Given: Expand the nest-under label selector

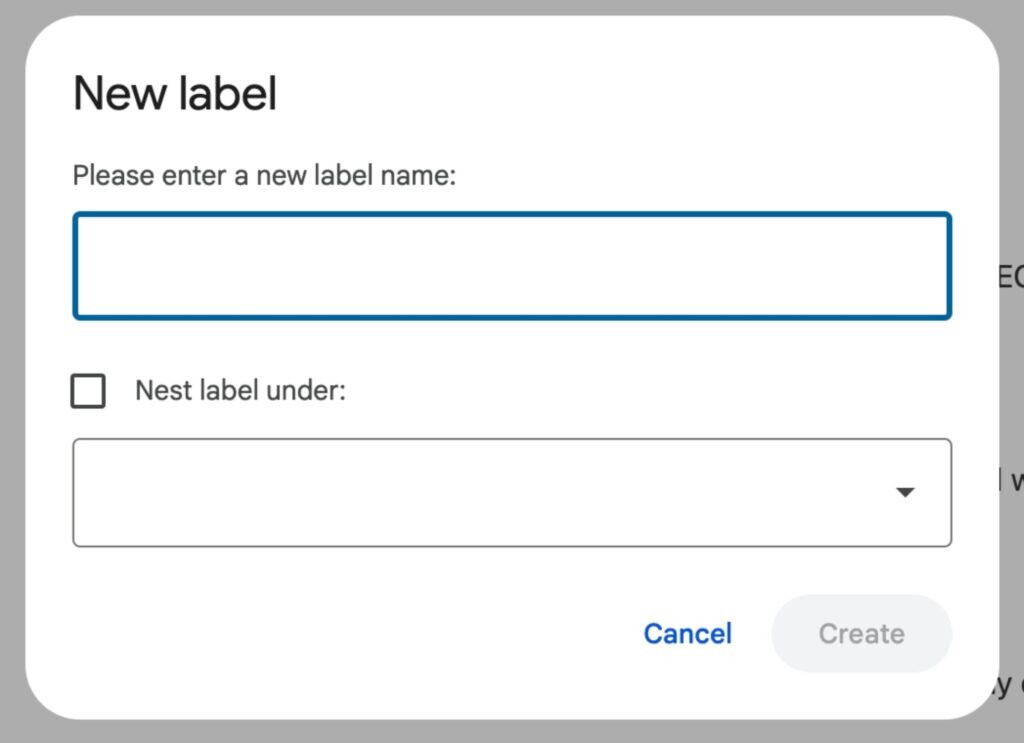Looking at the screenshot, I should 511,493.
